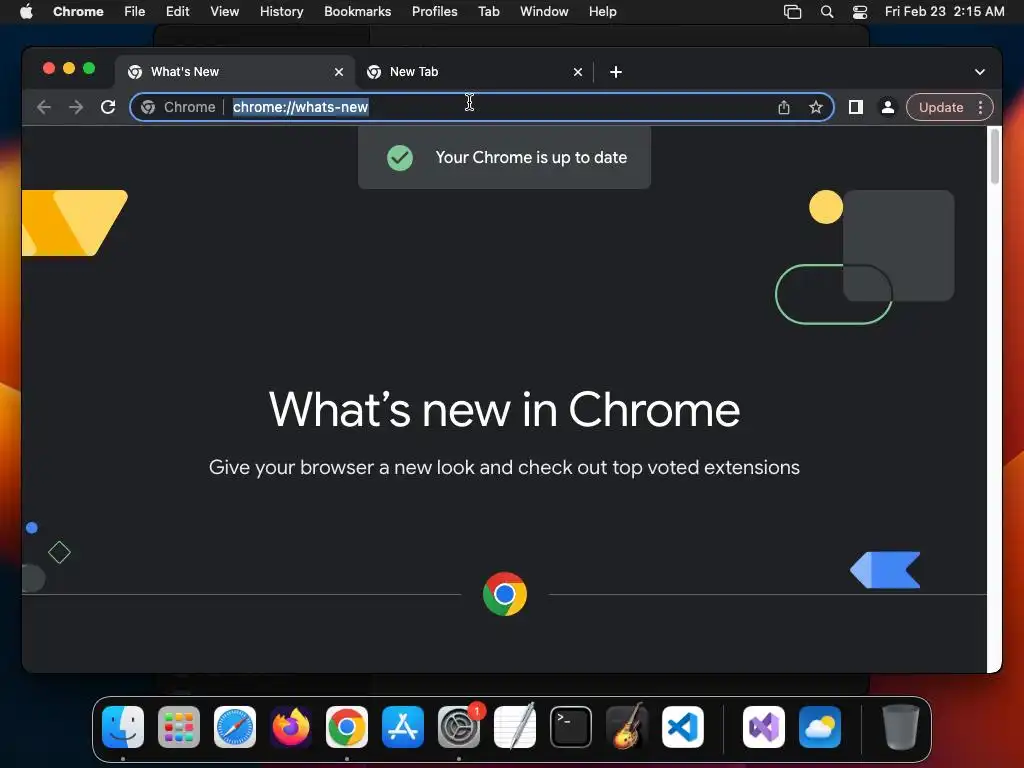Click the date and time clock
Viewport: 1024px width, 768px height.
point(944,12)
